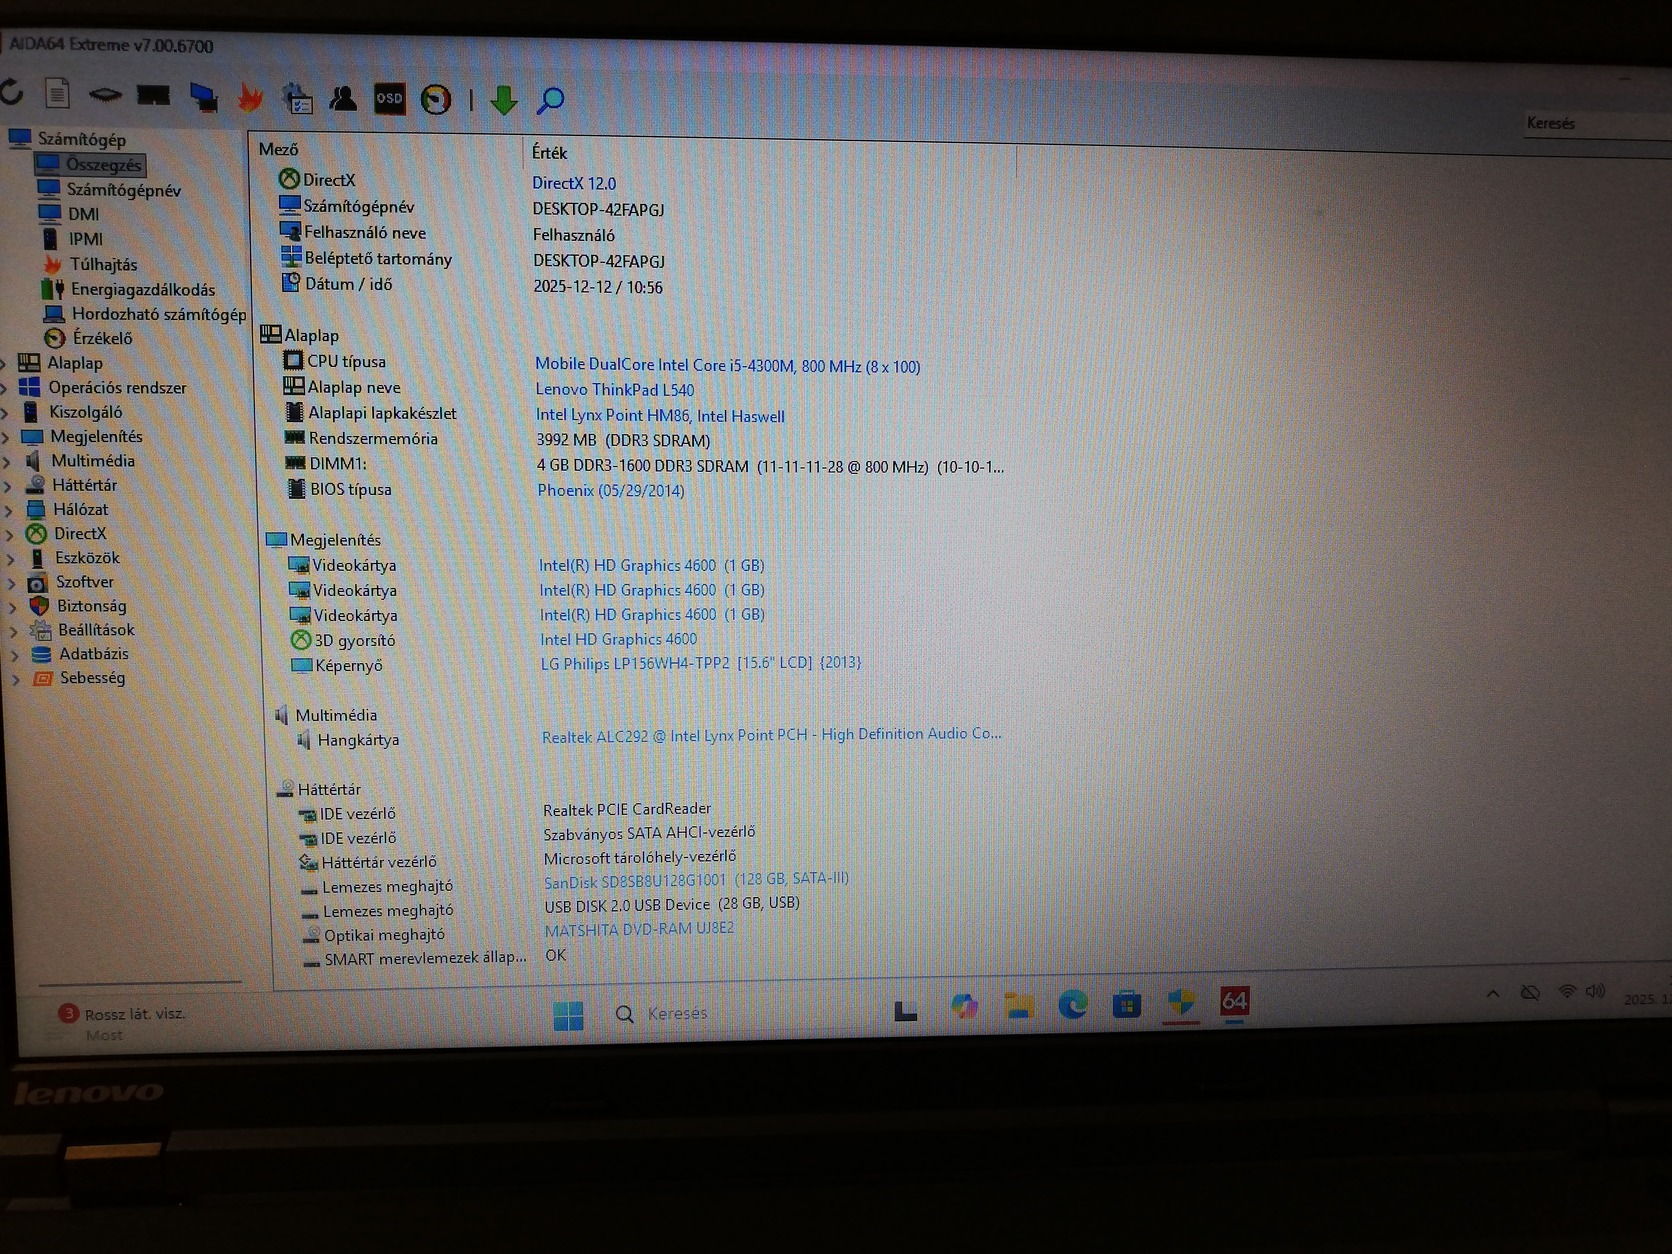Expand the Háttértár tree node

[8, 486]
